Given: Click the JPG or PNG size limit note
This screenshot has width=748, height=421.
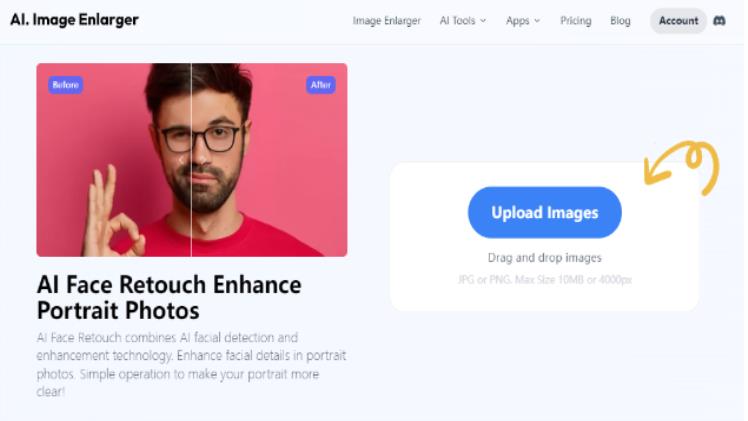Looking at the screenshot, I should point(544,279).
